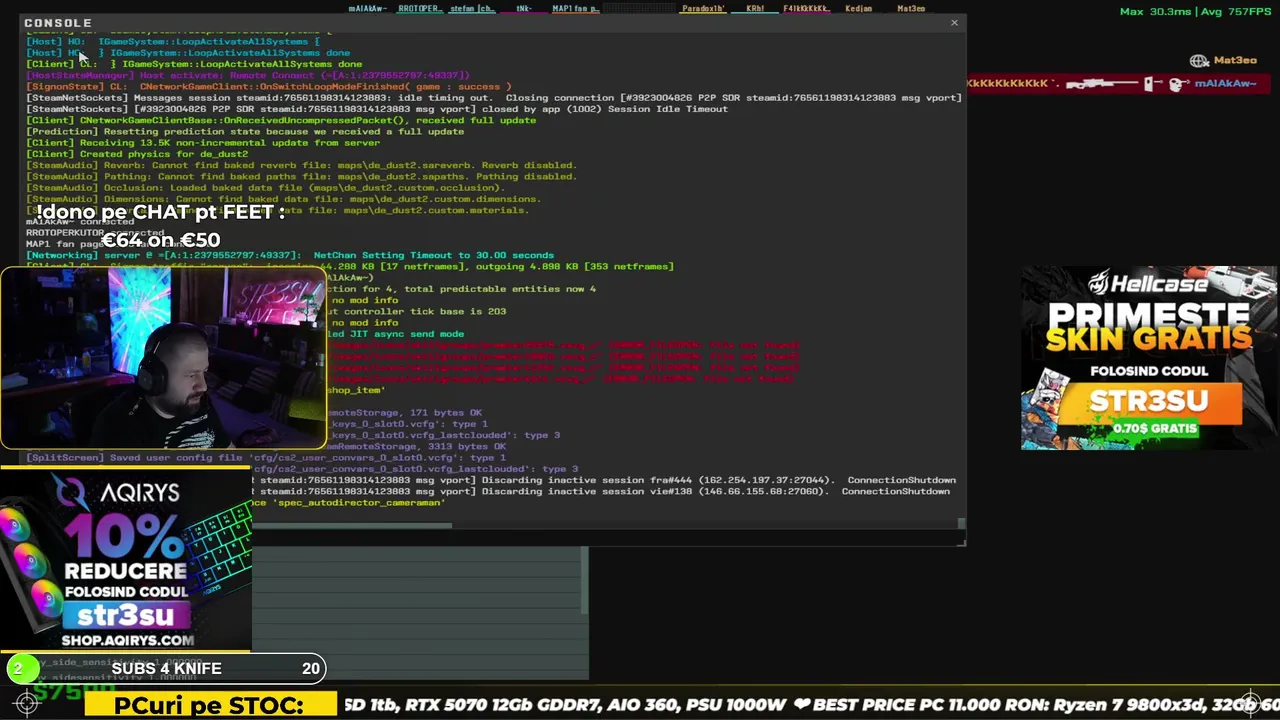Screen dimensions: 1280x720
Task: Click mAIAkAw~ victim name in killfeed
Action: coord(1225,84)
